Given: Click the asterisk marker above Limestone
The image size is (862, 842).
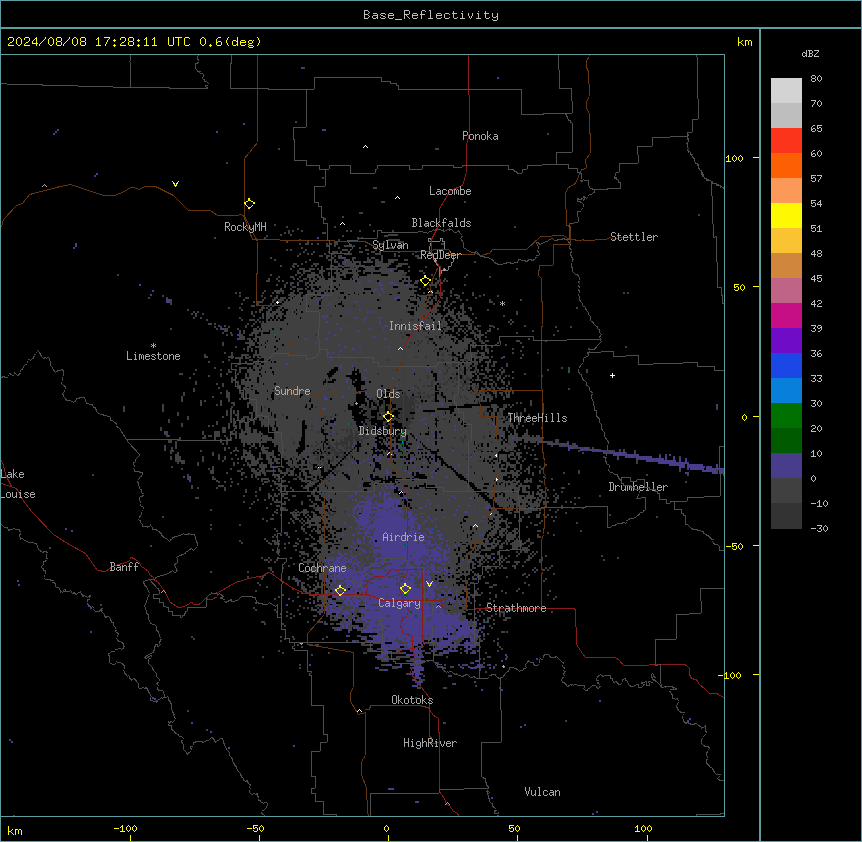Looking at the screenshot, I should click(x=153, y=345).
